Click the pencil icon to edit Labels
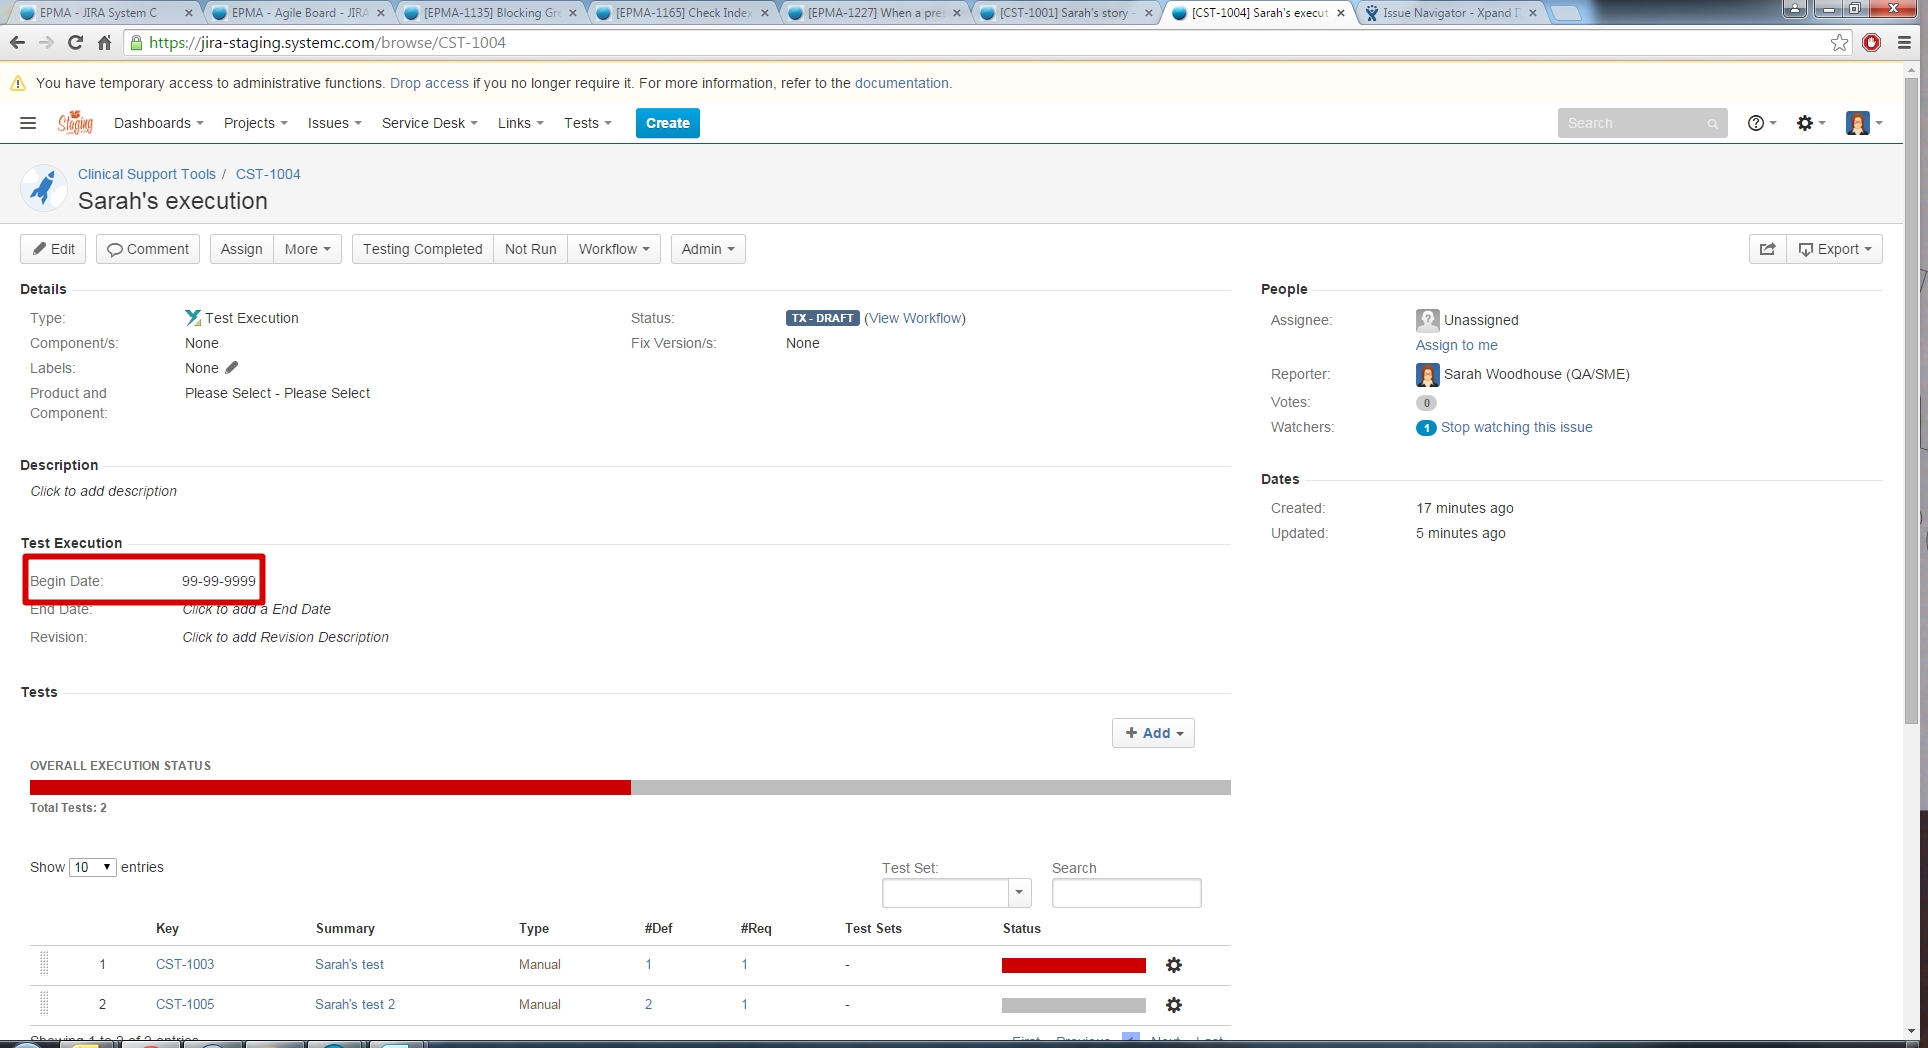This screenshot has width=1928, height=1048. [232, 368]
